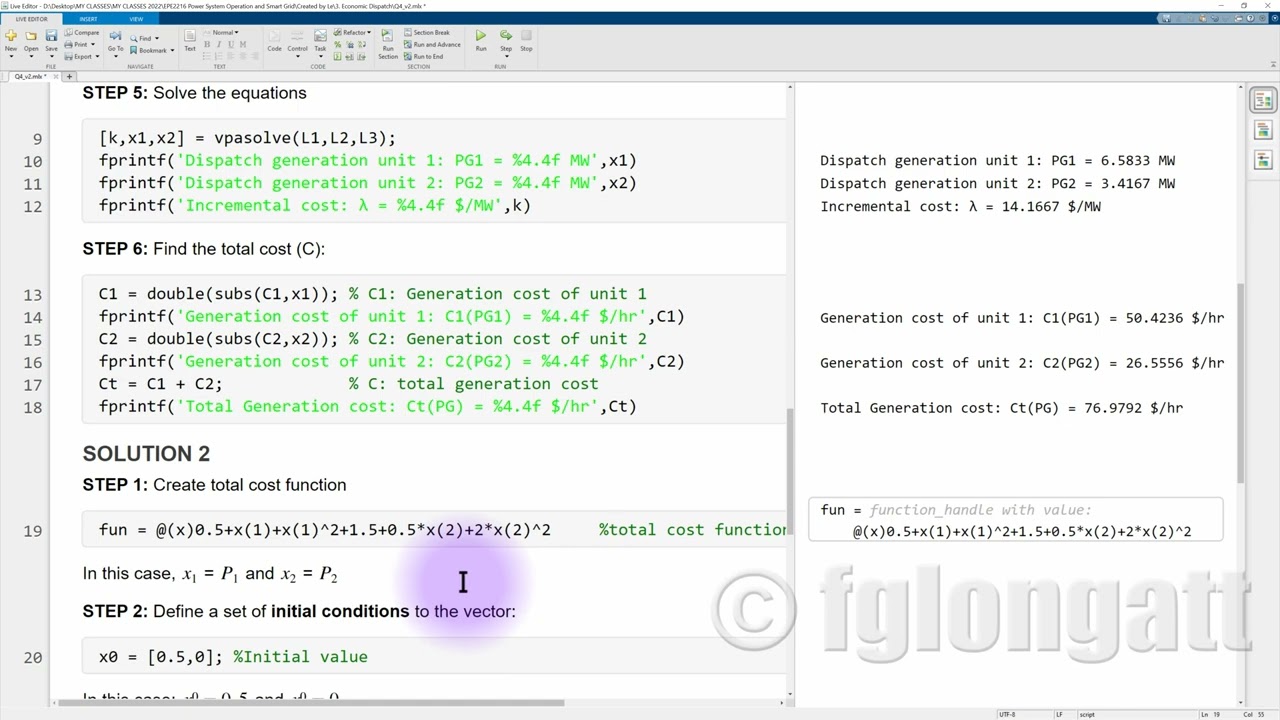Viewport: 1280px width, 720px height.
Task: Switch to the LIVE EDITOR ribbon tab
Action: pos(31,19)
